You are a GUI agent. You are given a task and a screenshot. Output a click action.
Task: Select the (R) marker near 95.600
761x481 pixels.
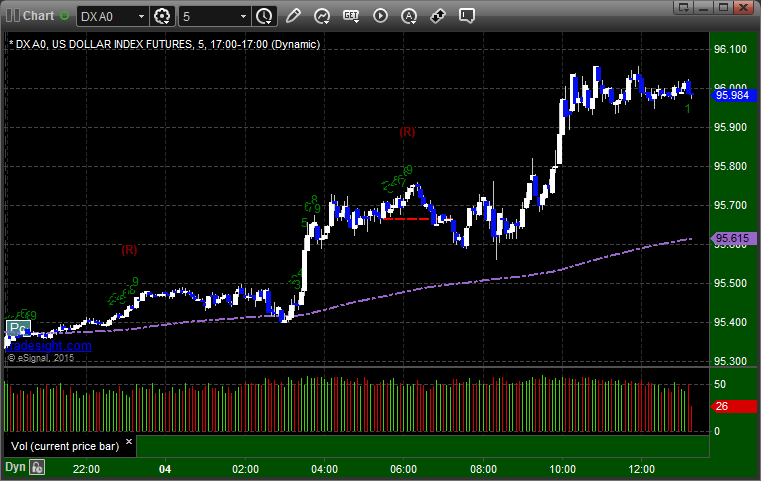(130, 250)
